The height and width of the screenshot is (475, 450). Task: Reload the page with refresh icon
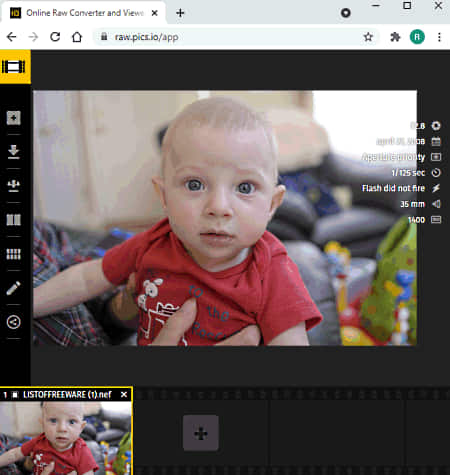tap(55, 37)
